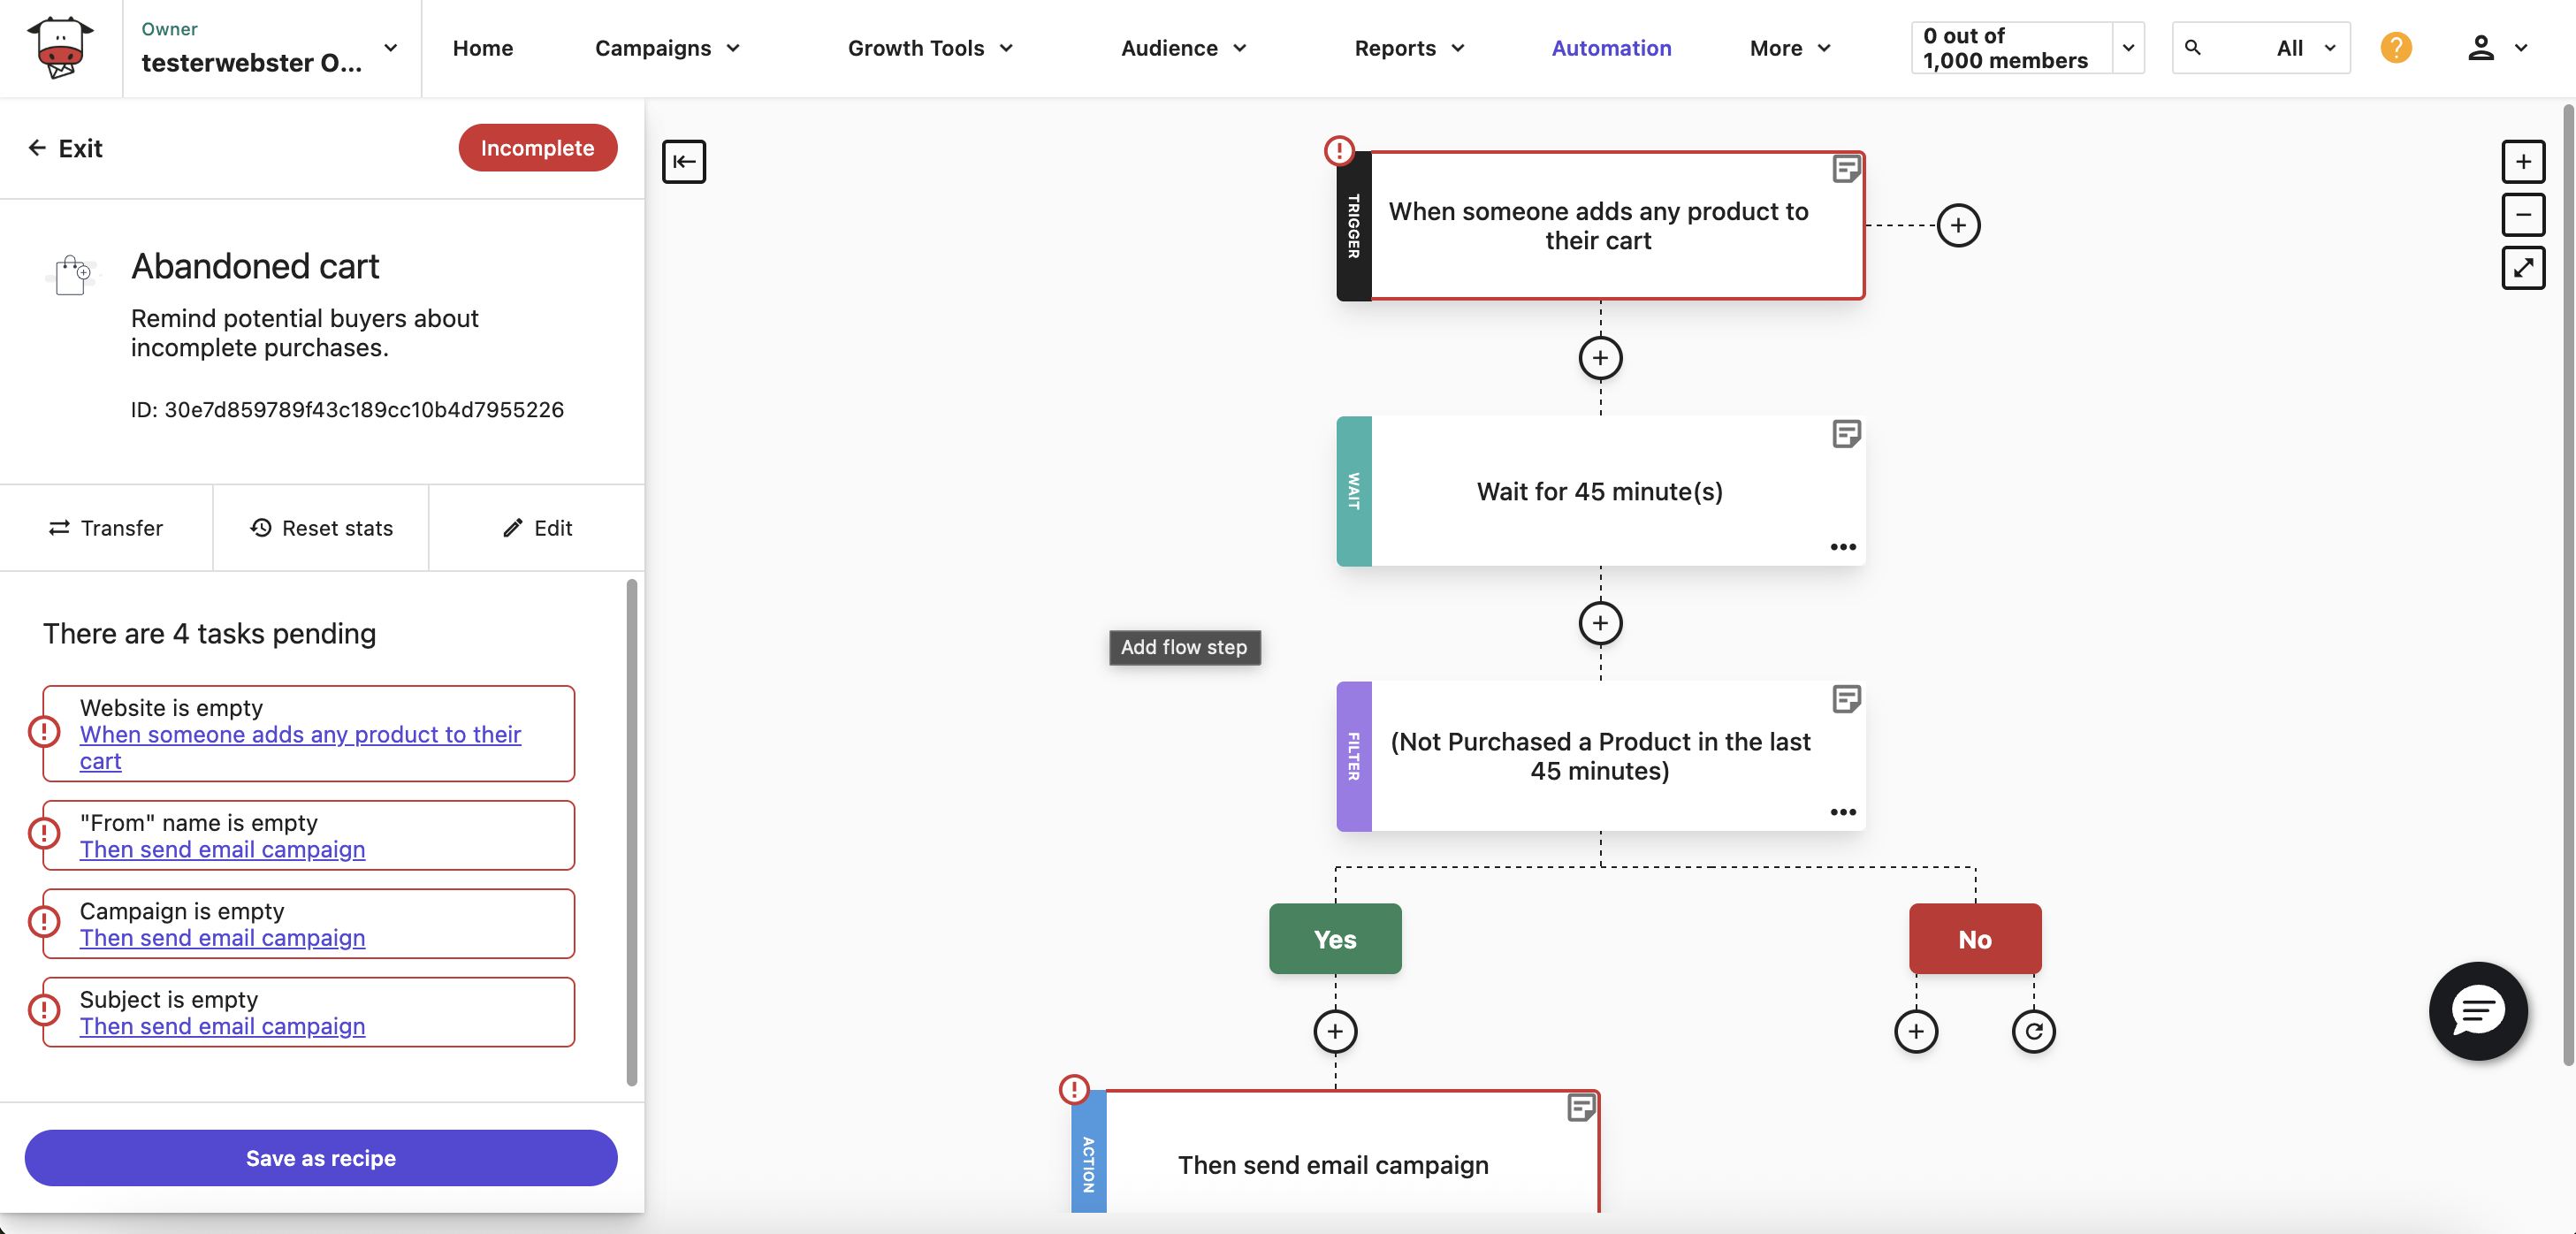Click the search icon in the top bar
2576x1234 pixels.
pos(2194,47)
